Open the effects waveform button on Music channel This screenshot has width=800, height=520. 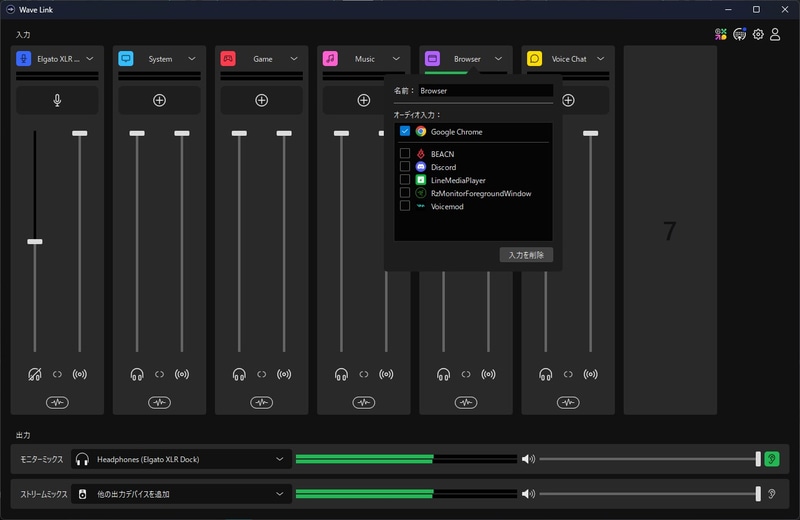click(x=363, y=403)
